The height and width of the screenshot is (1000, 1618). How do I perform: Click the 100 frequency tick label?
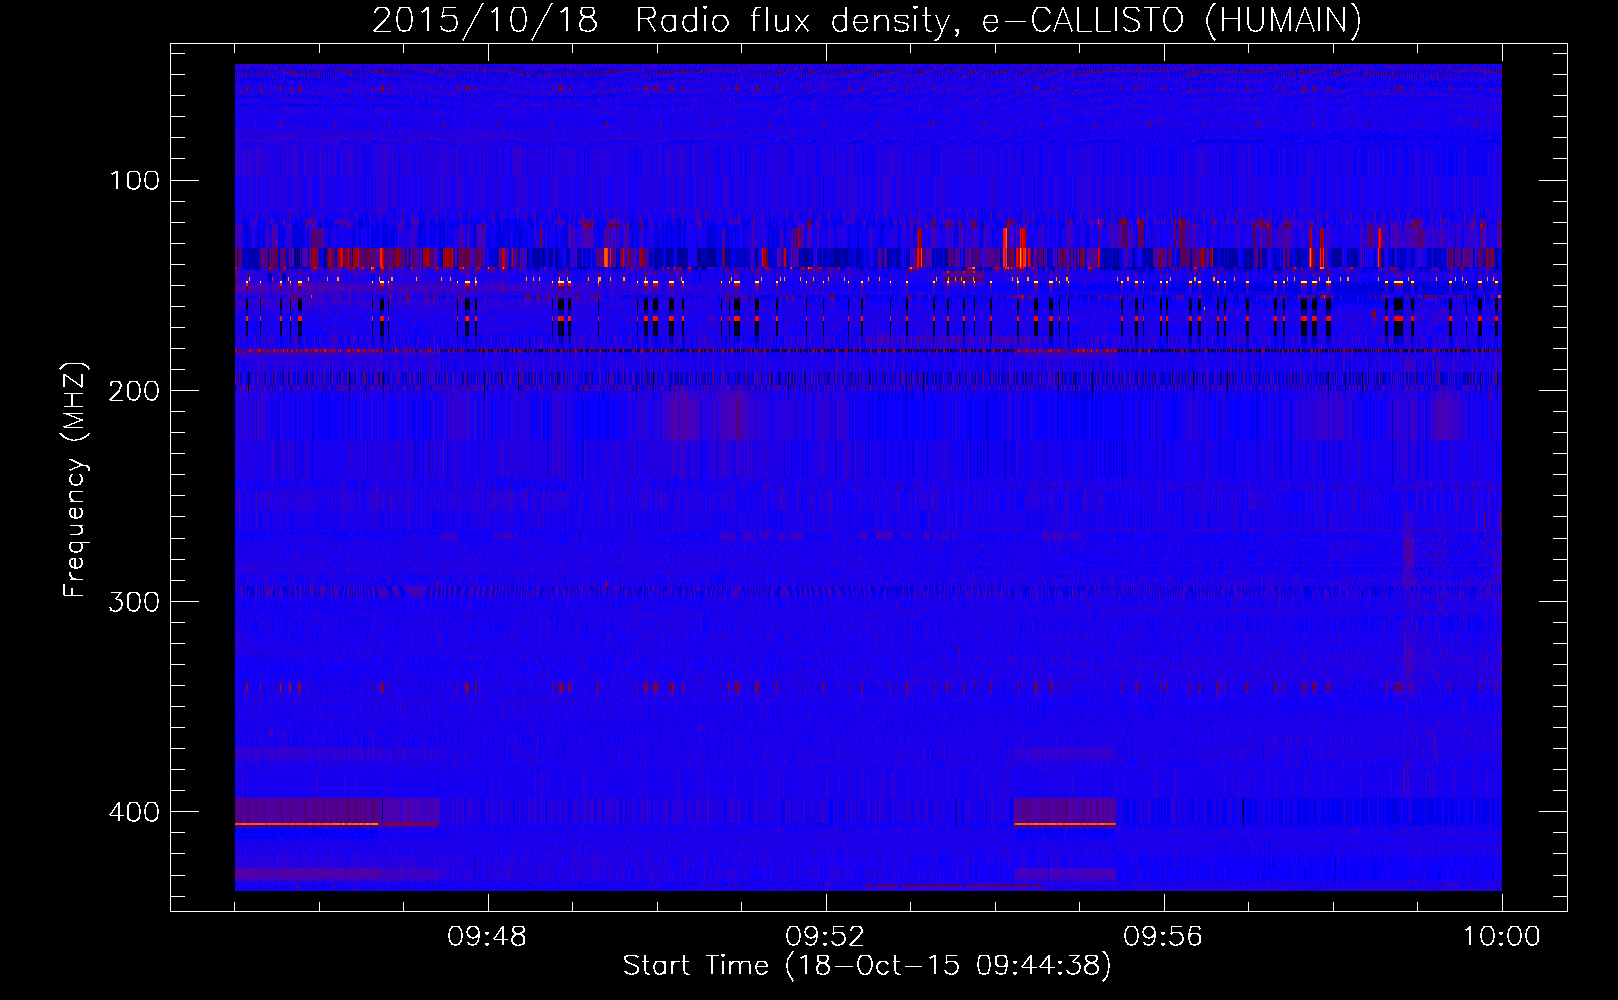click(x=134, y=180)
